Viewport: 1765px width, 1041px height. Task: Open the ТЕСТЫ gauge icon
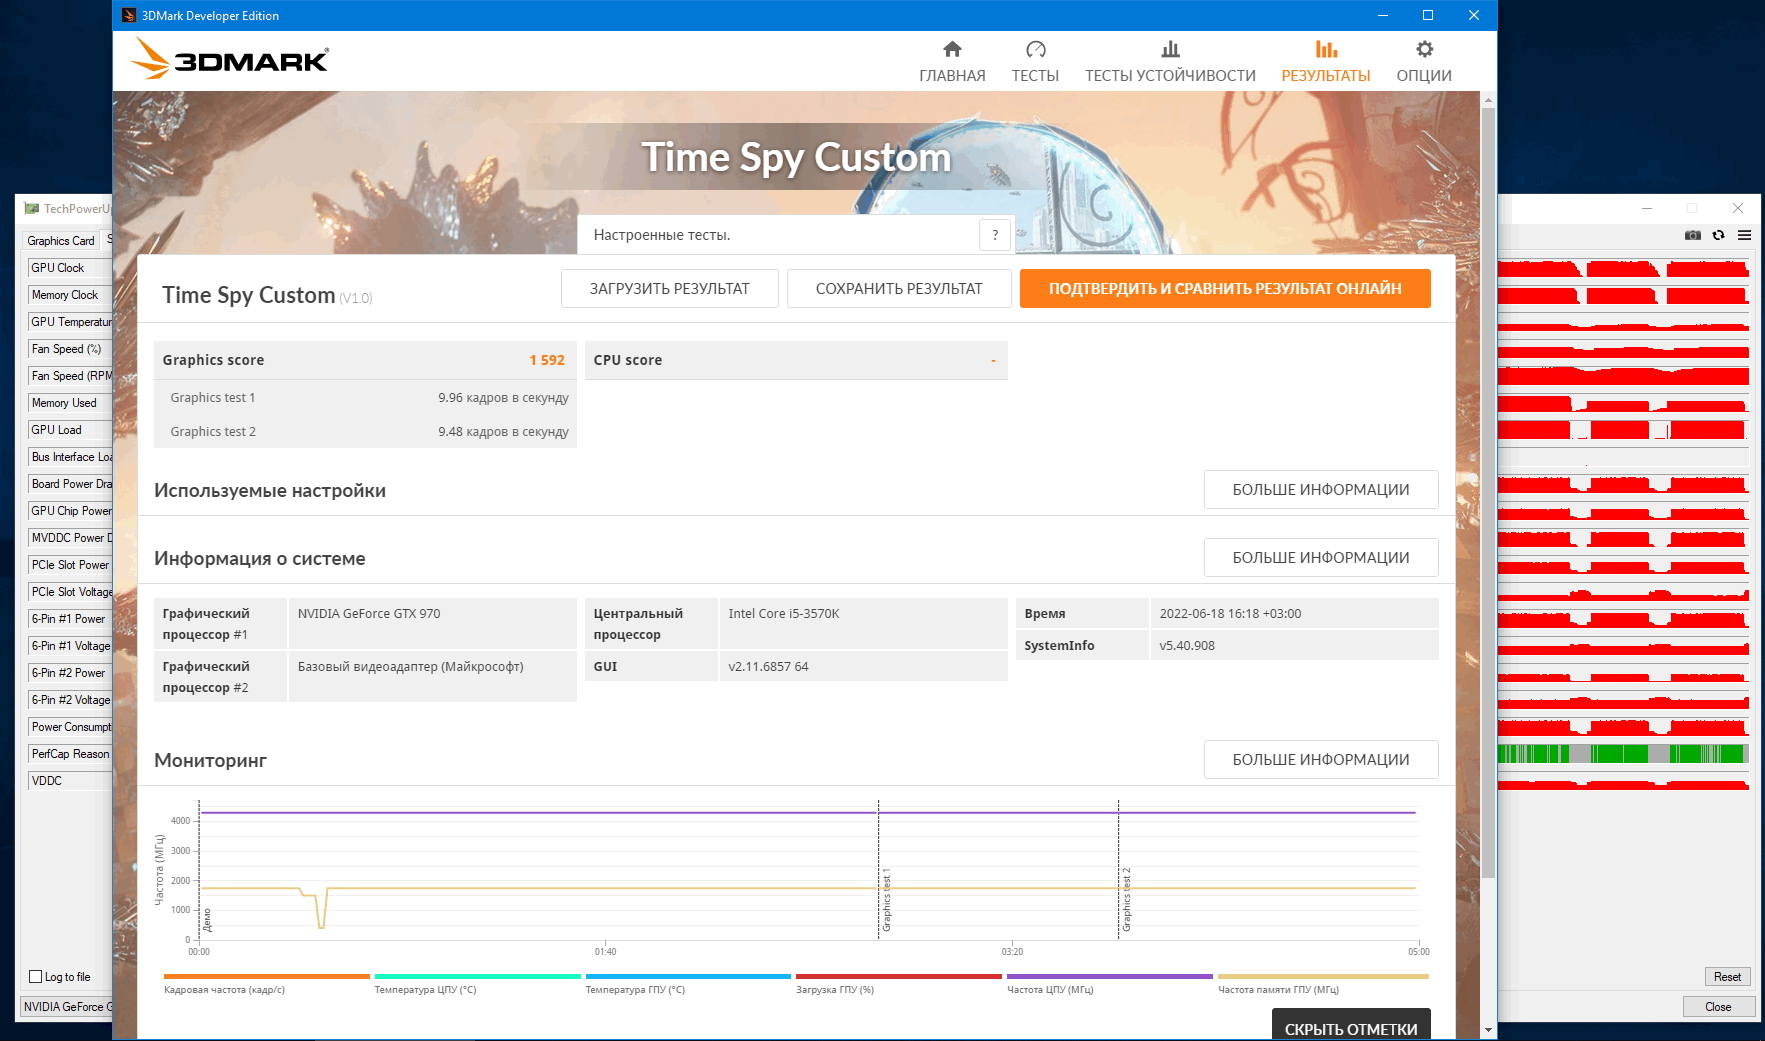(1035, 49)
